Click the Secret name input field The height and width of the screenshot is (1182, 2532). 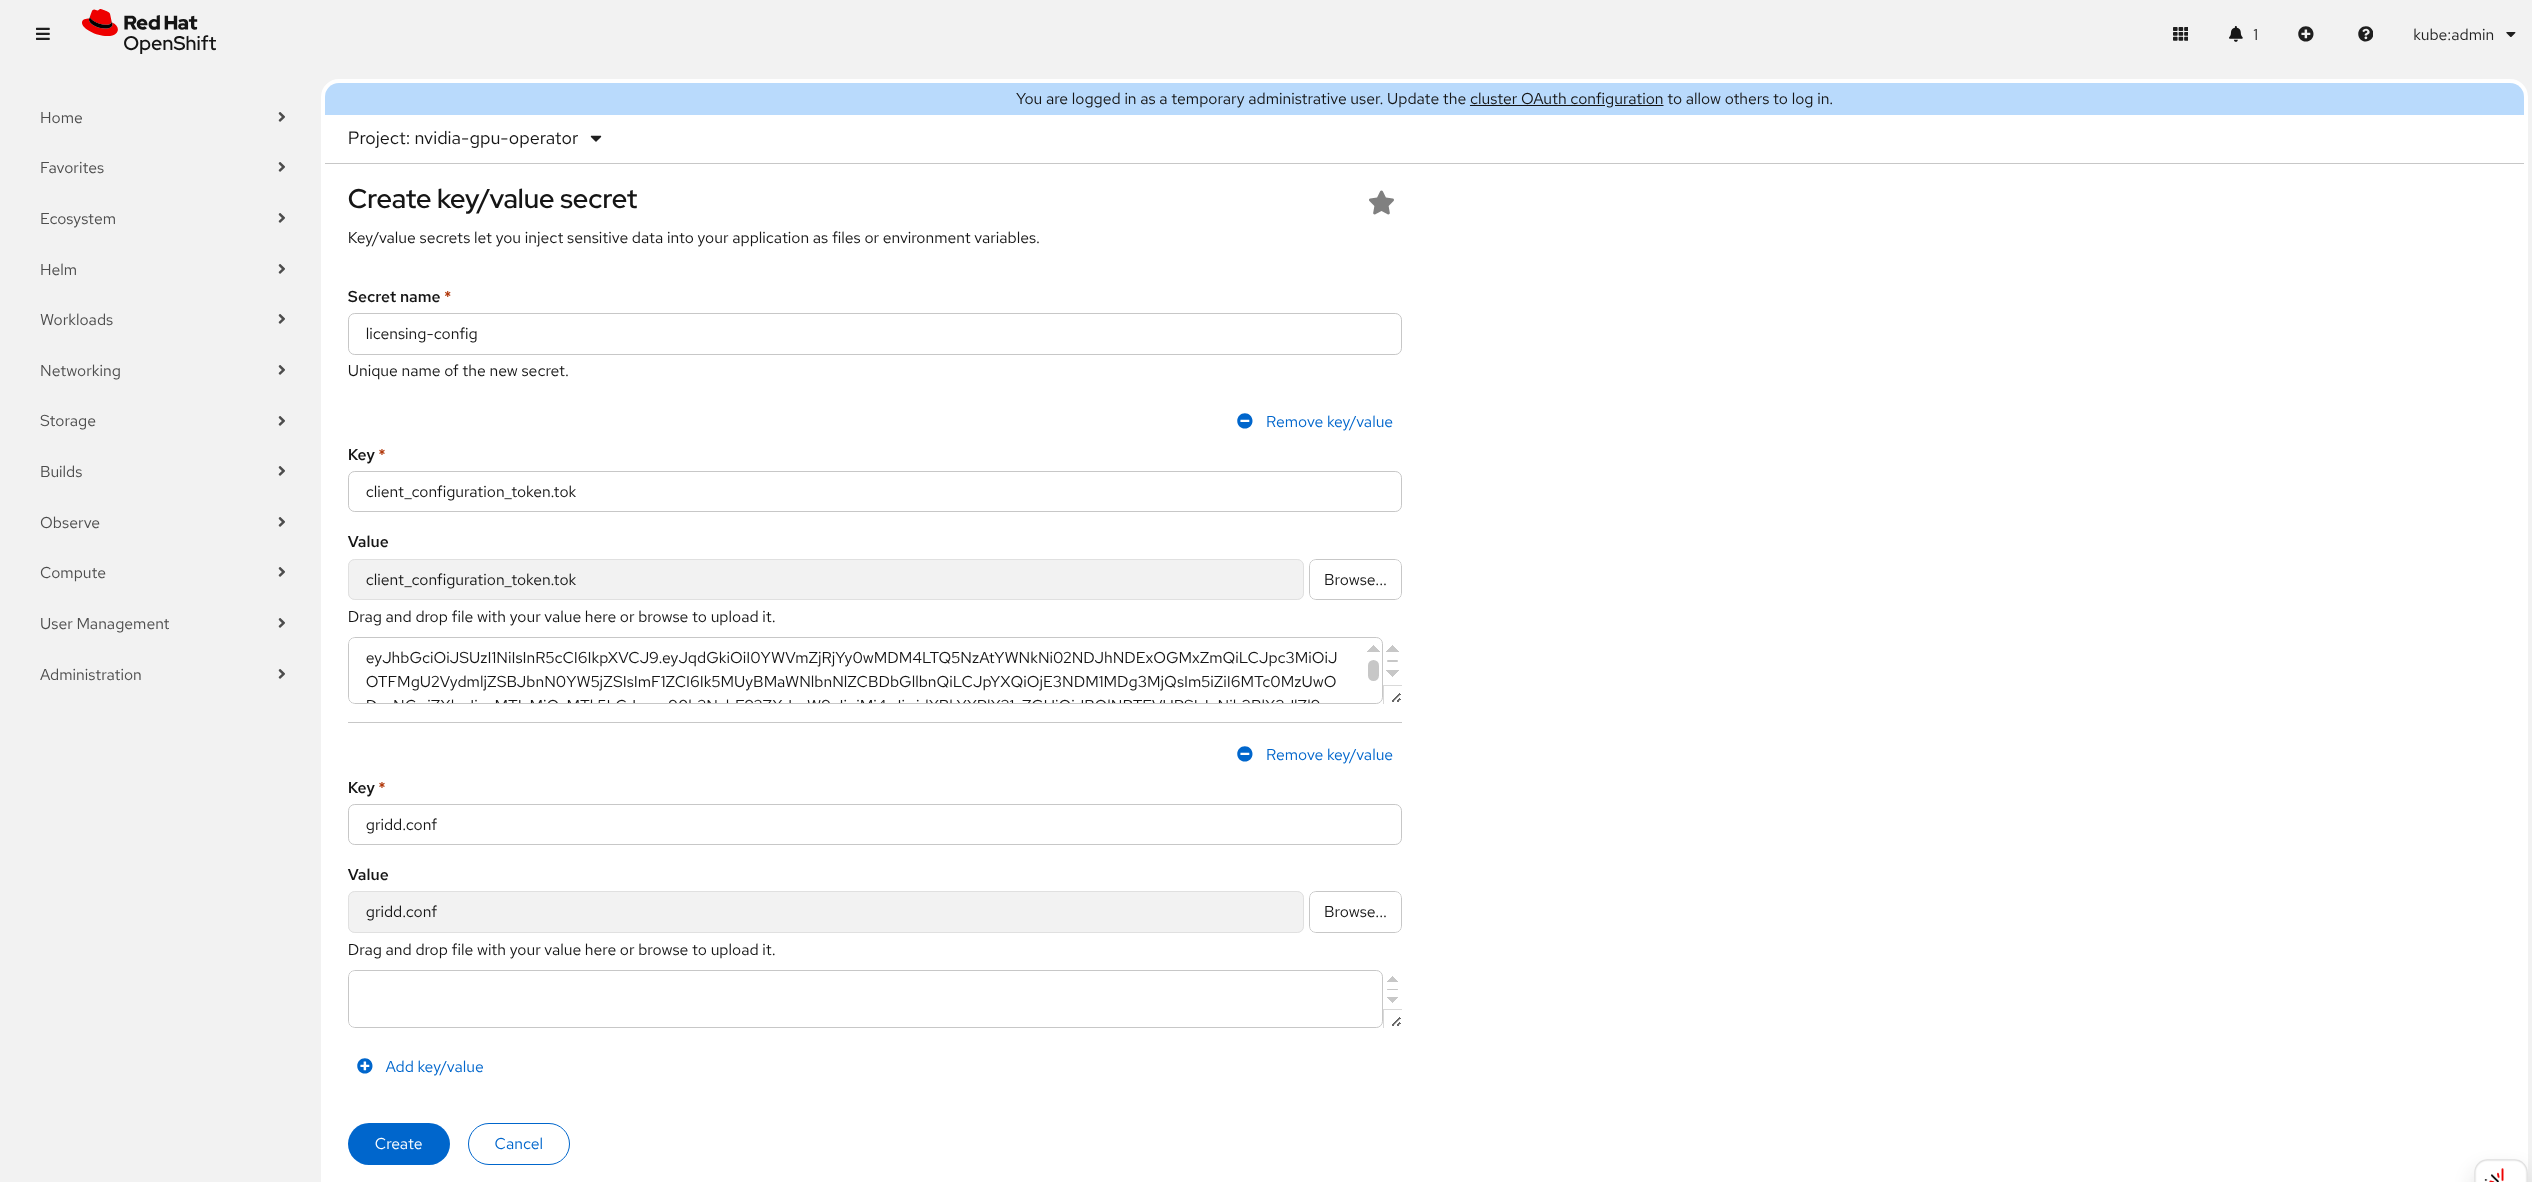click(874, 334)
